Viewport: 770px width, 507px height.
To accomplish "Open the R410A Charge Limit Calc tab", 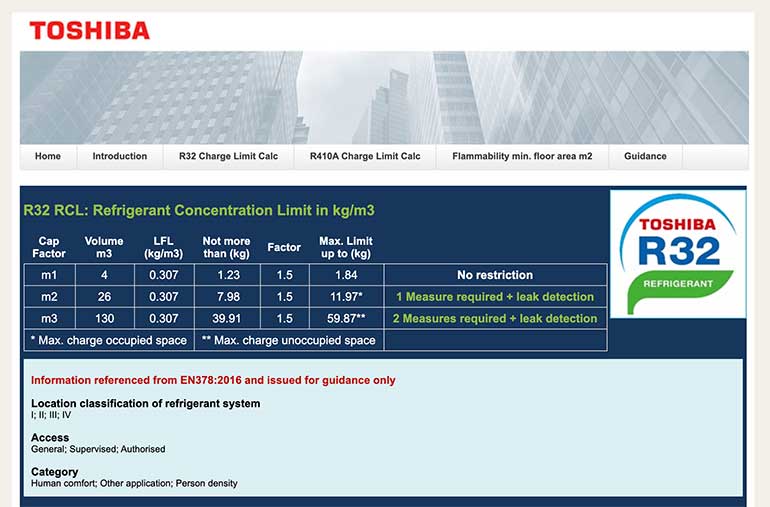I will pos(365,156).
